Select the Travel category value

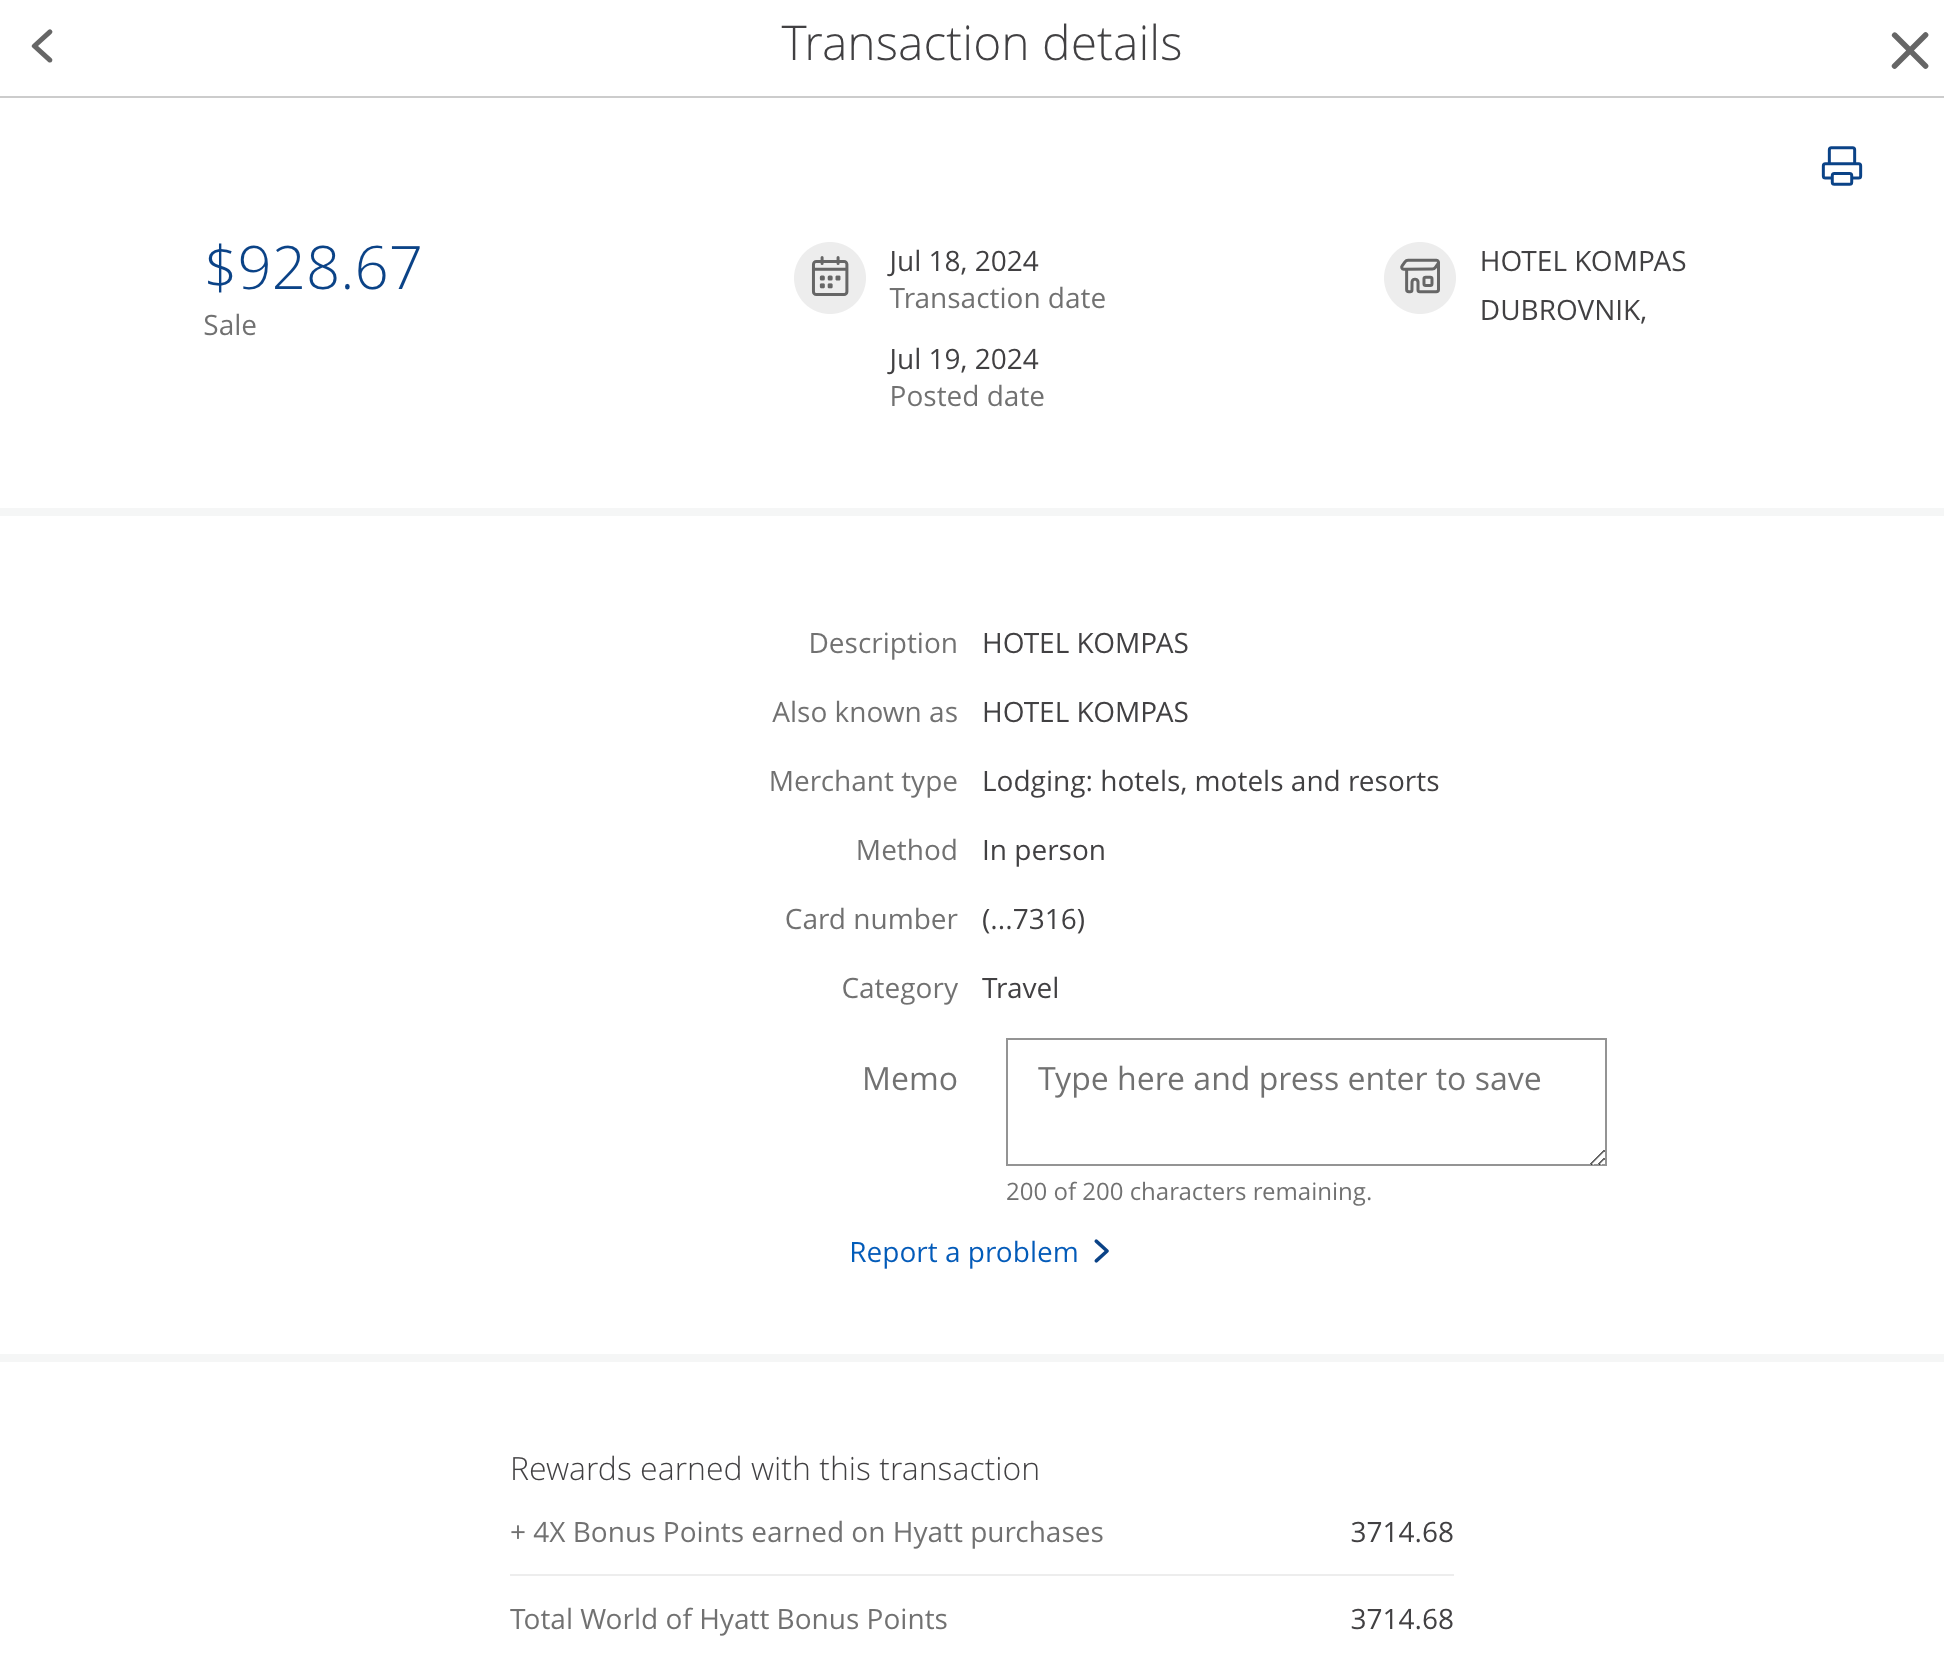click(x=1020, y=988)
